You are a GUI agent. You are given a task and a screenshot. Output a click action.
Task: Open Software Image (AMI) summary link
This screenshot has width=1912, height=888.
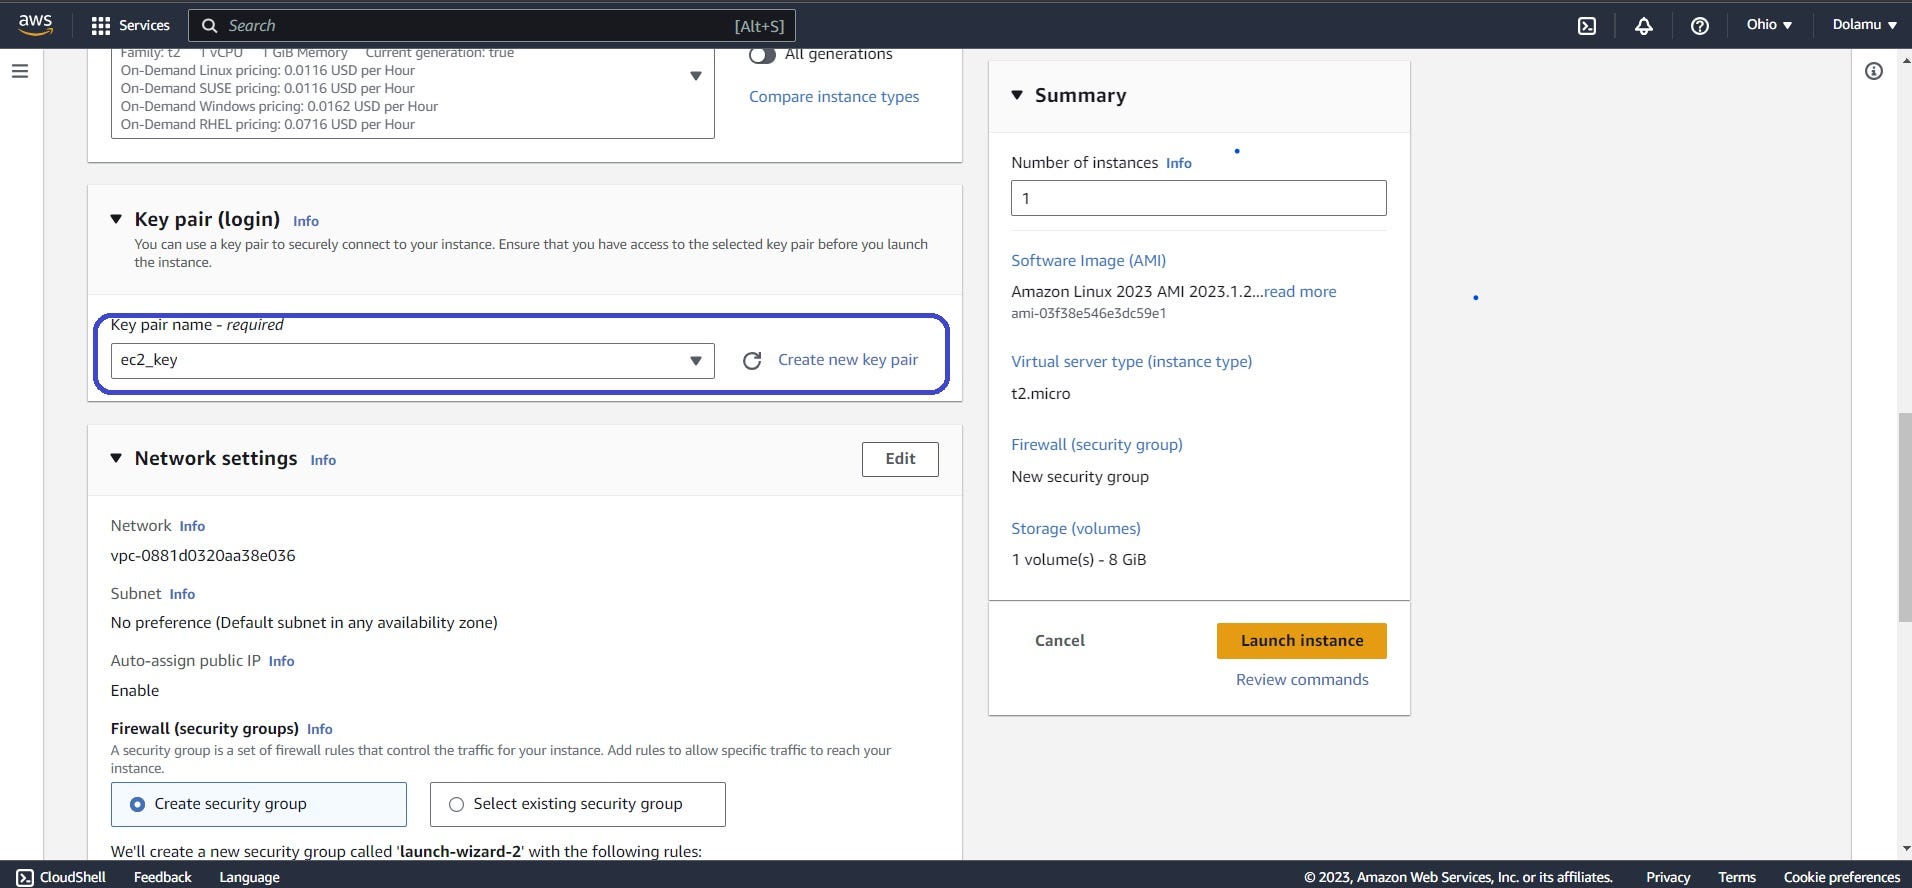[x=1088, y=261]
